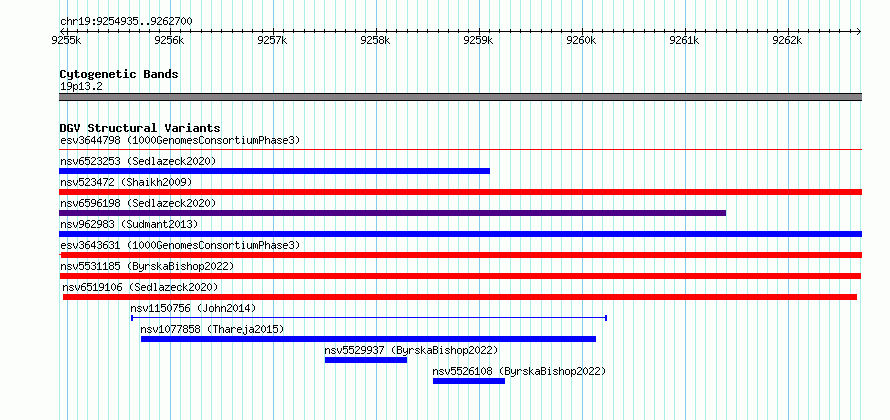Viewport: 890px width, 420px height.
Task: Click the 9261k ruler mark
Action: point(685,40)
